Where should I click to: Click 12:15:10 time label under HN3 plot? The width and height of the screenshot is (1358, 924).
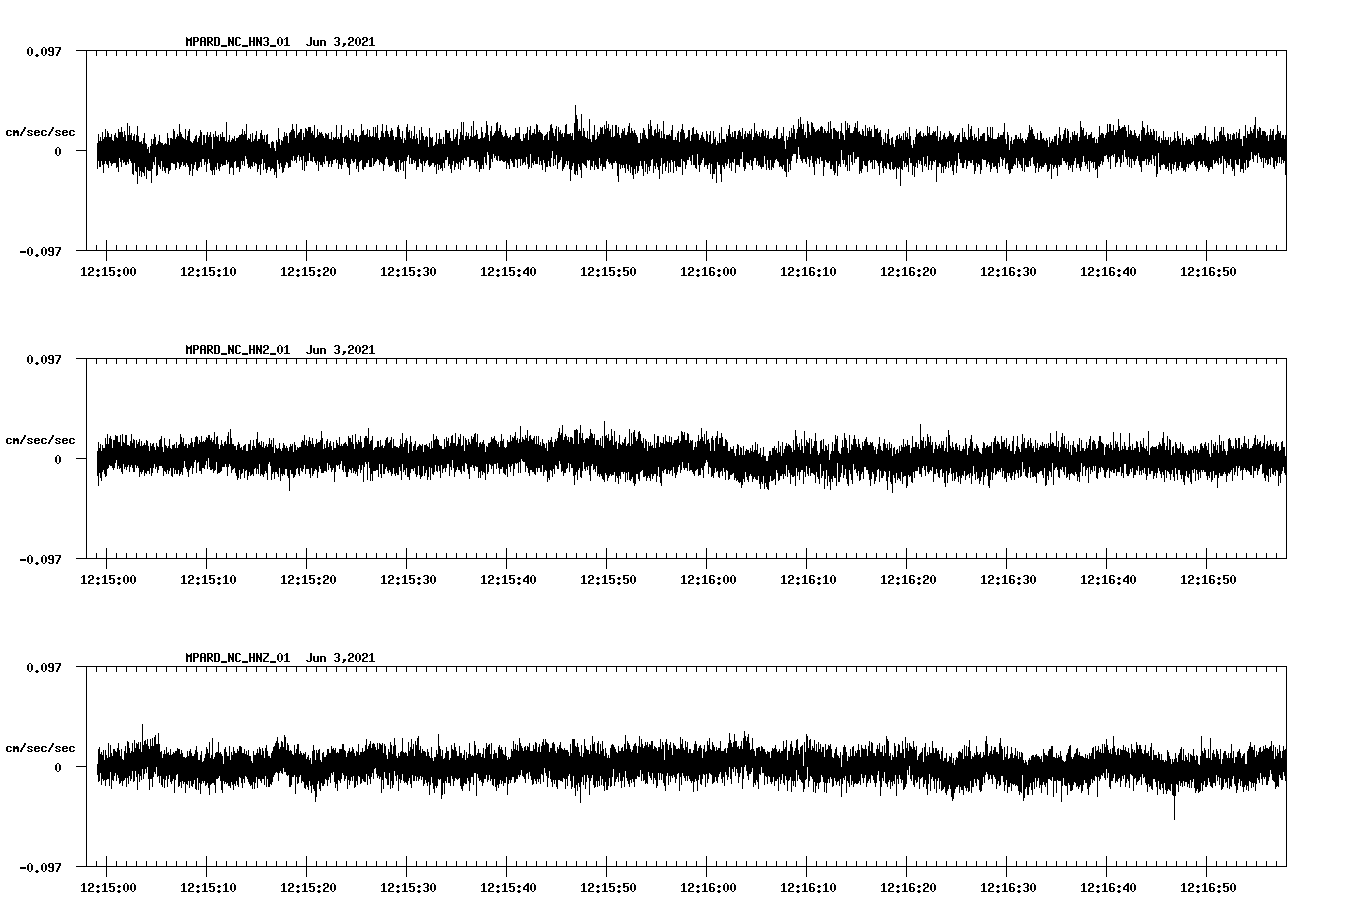208,272
